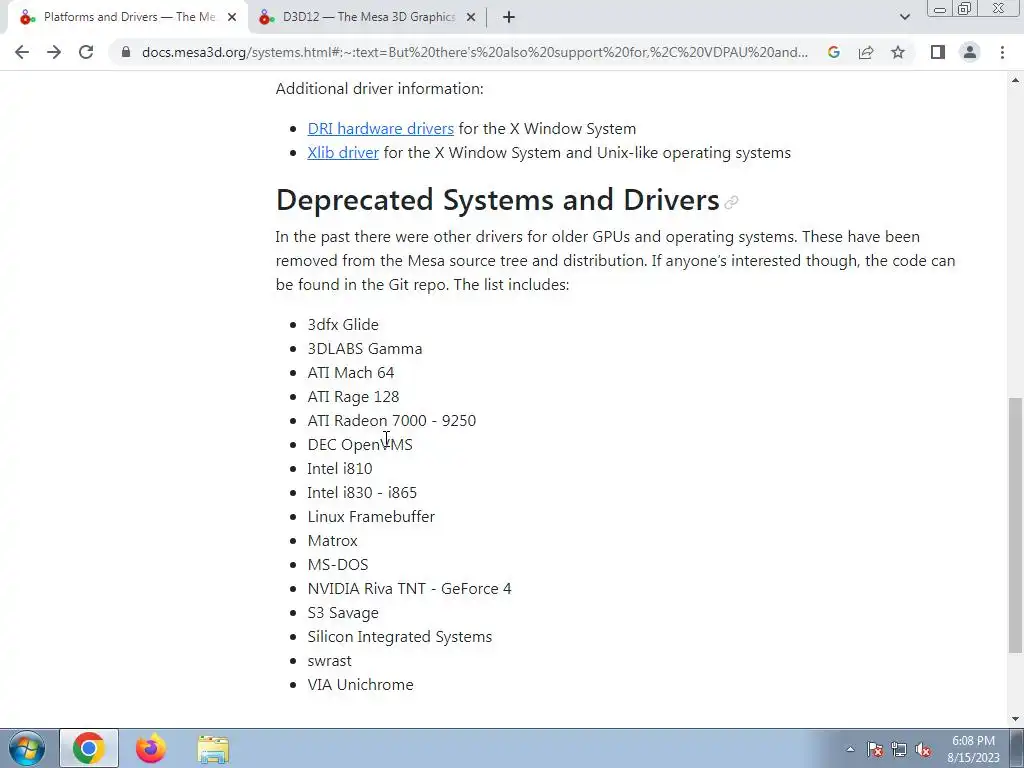Open a new tab
This screenshot has width=1024, height=768.
tap(509, 18)
